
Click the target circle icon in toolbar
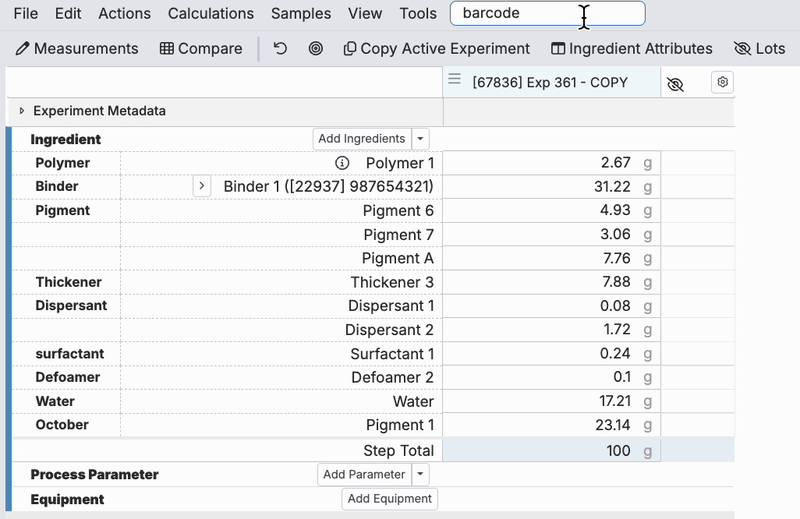pos(316,48)
